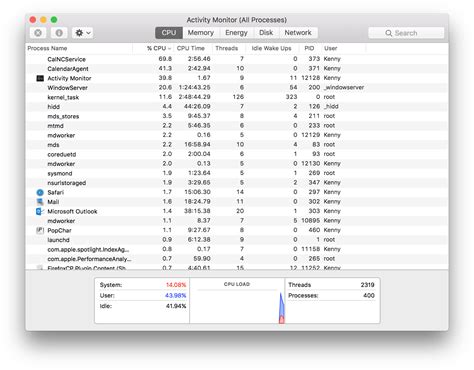Focus the Search field
The image size is (474, 370).
click(x=406, y=33)
